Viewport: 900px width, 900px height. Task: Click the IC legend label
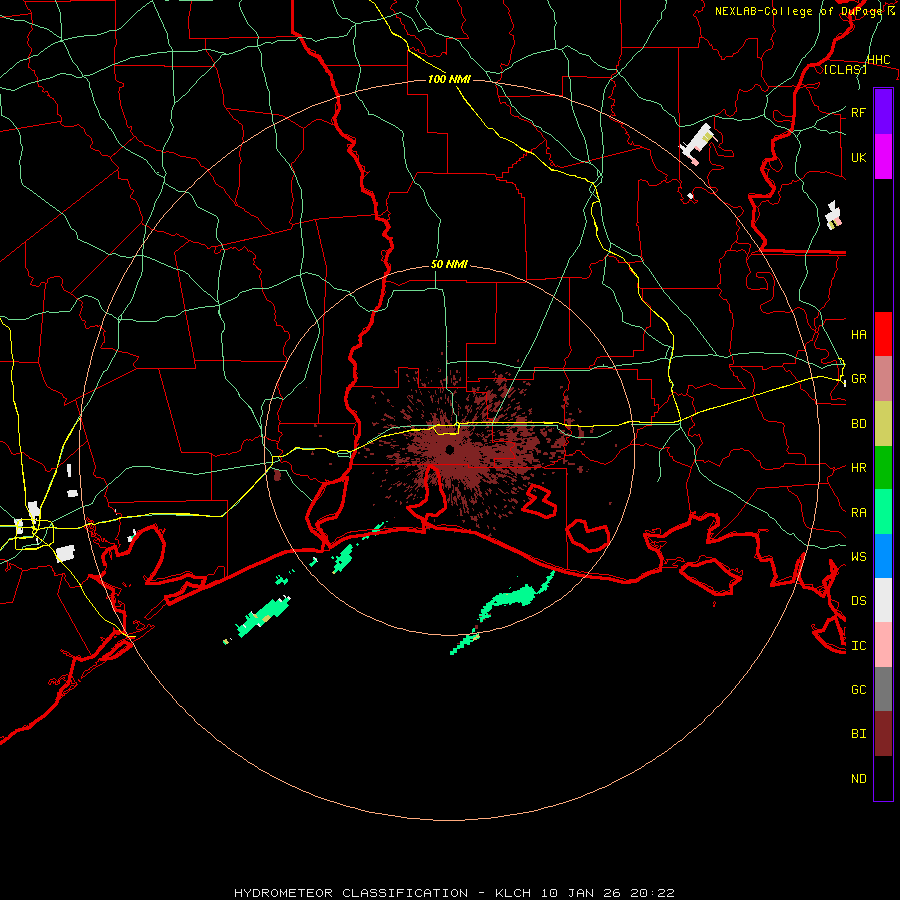[x=858, y=646]
